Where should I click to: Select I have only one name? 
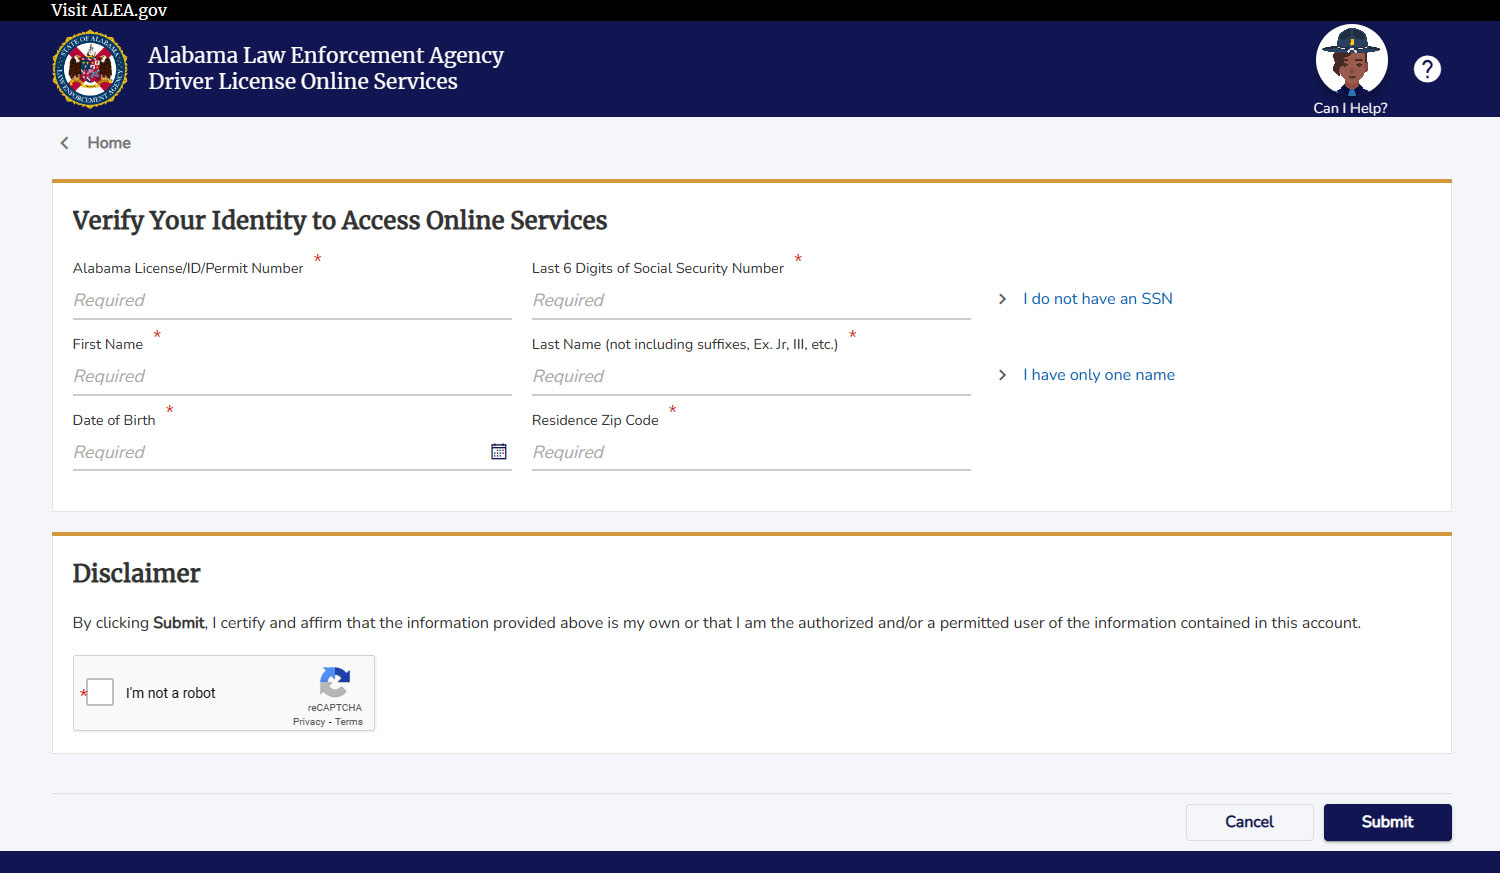click(x=1098, y=375)
